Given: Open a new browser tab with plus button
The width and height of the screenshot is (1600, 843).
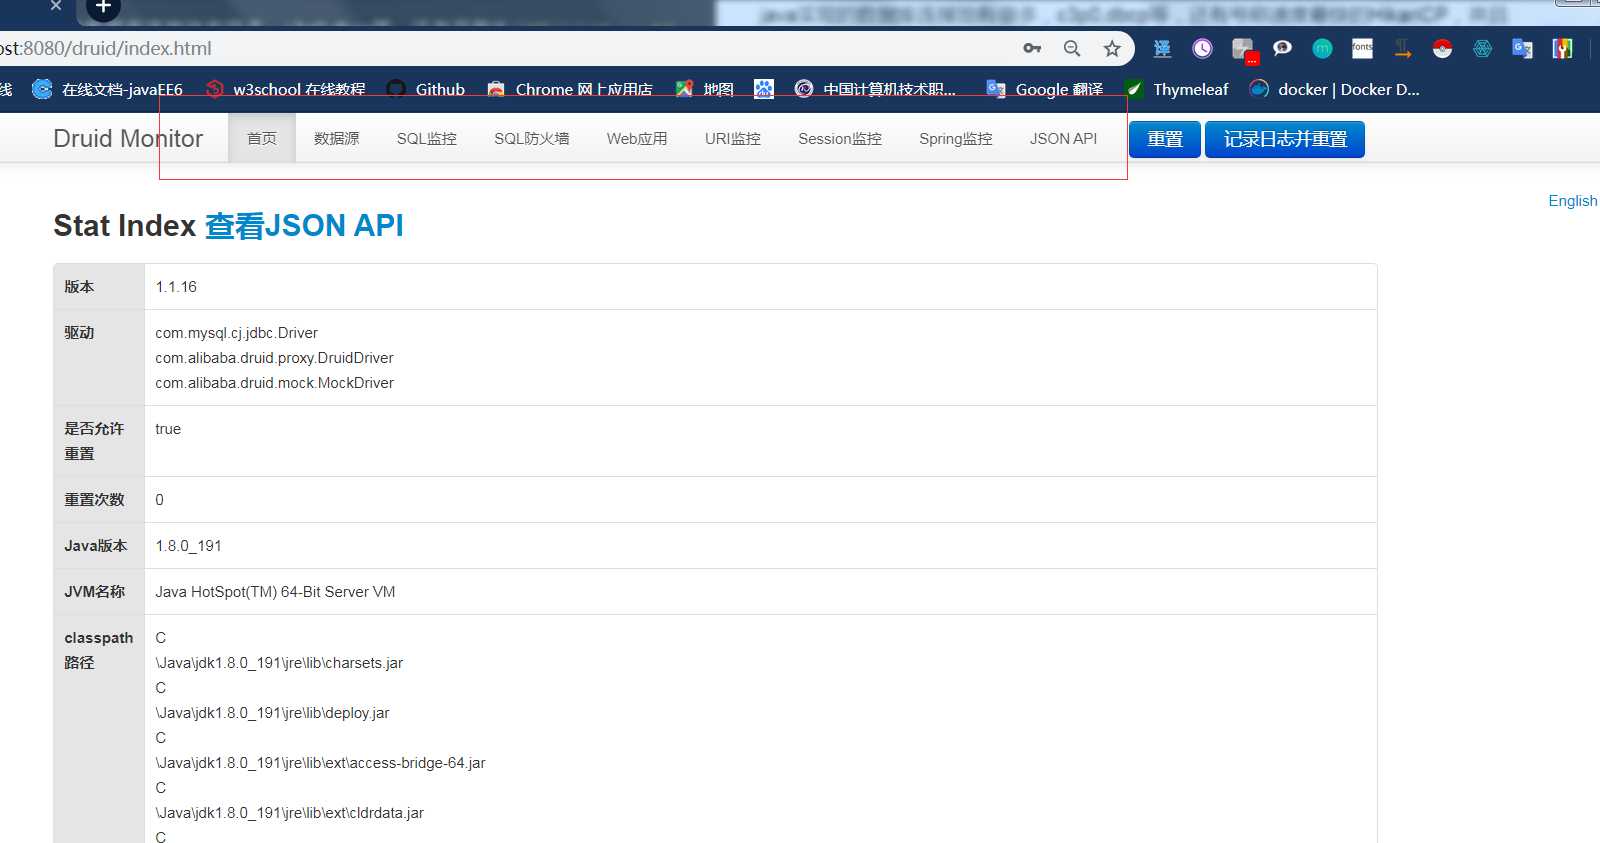Looking at the screenshot, I should [103, 8].
